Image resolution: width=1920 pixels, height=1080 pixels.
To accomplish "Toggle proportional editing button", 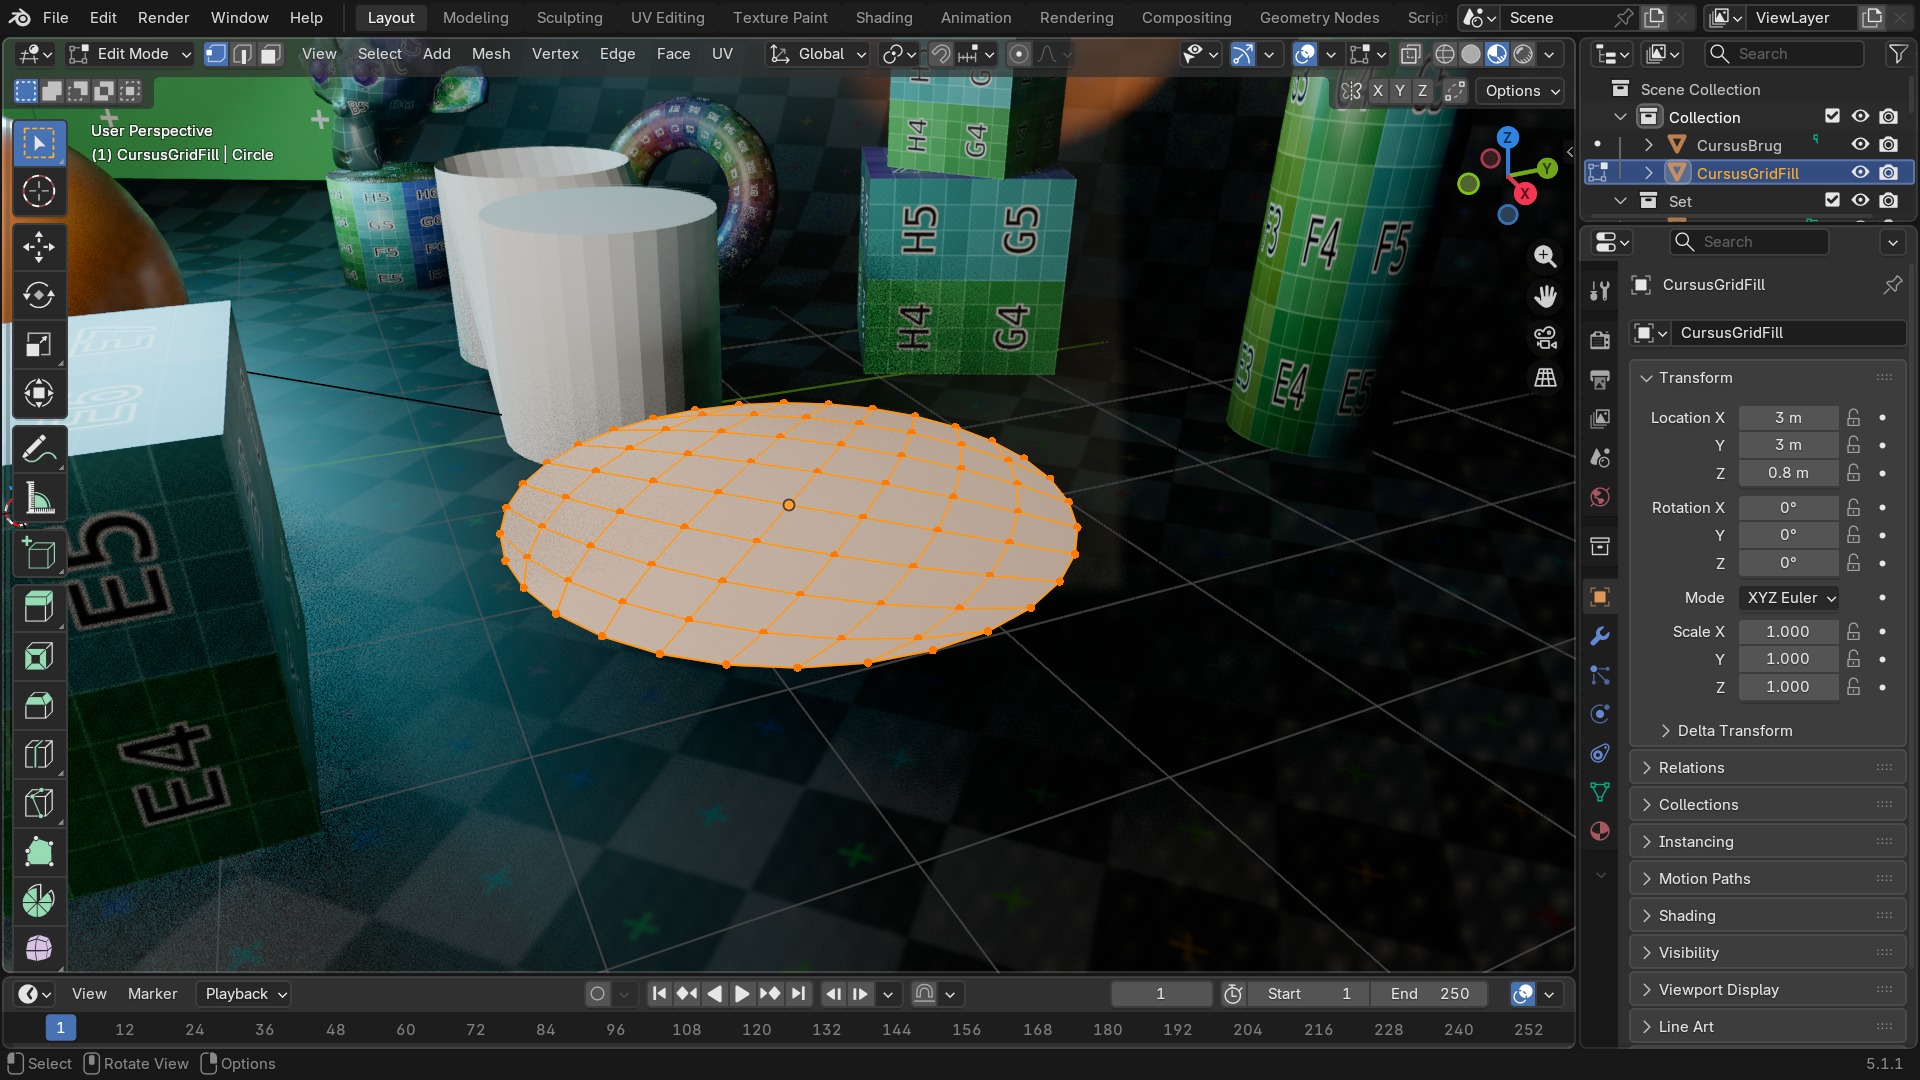I will click(1019, 54).
